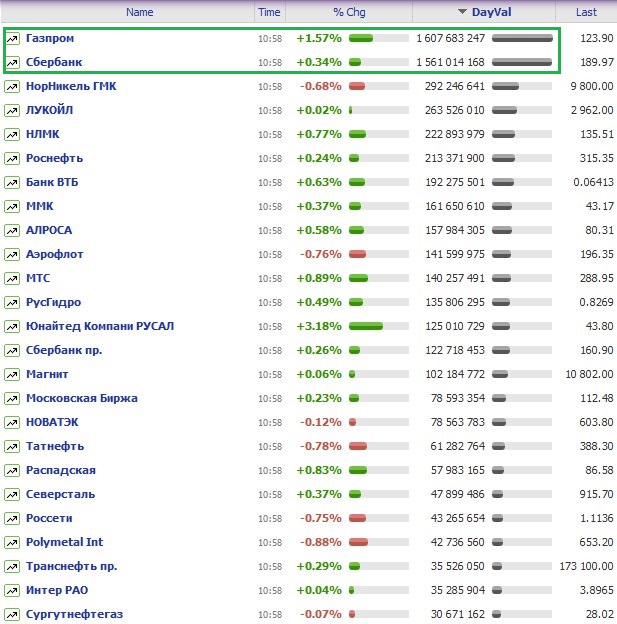Viewport: 617px width, 624px height.
Task: Click the Polymetal Int stock name
Action: 64,542
